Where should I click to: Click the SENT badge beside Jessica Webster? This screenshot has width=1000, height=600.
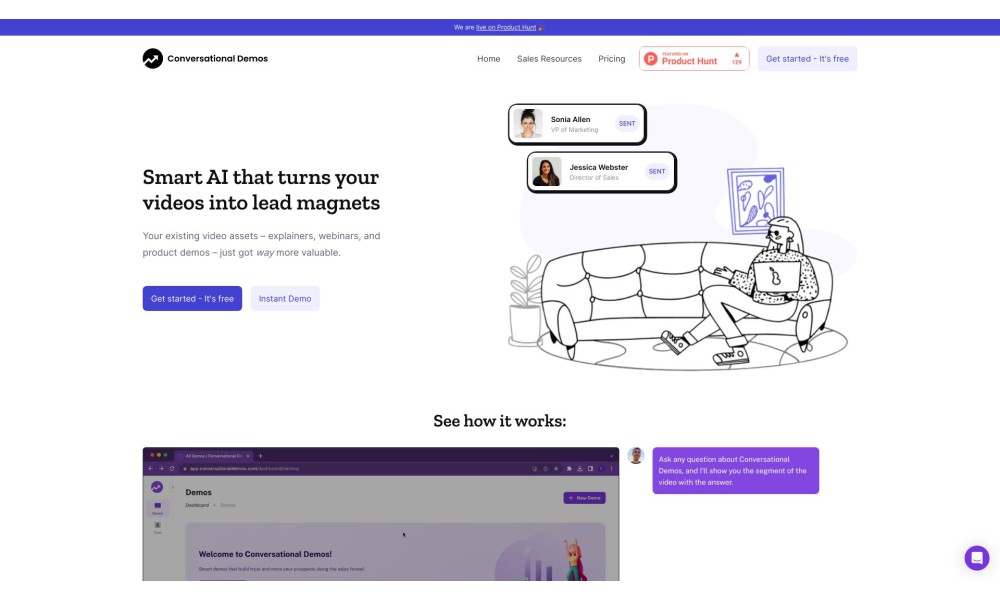657,172
